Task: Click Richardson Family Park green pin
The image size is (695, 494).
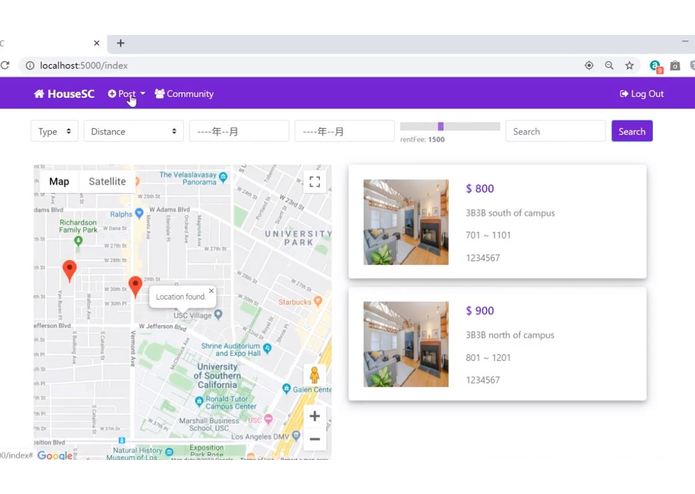Action: point(78,241)
